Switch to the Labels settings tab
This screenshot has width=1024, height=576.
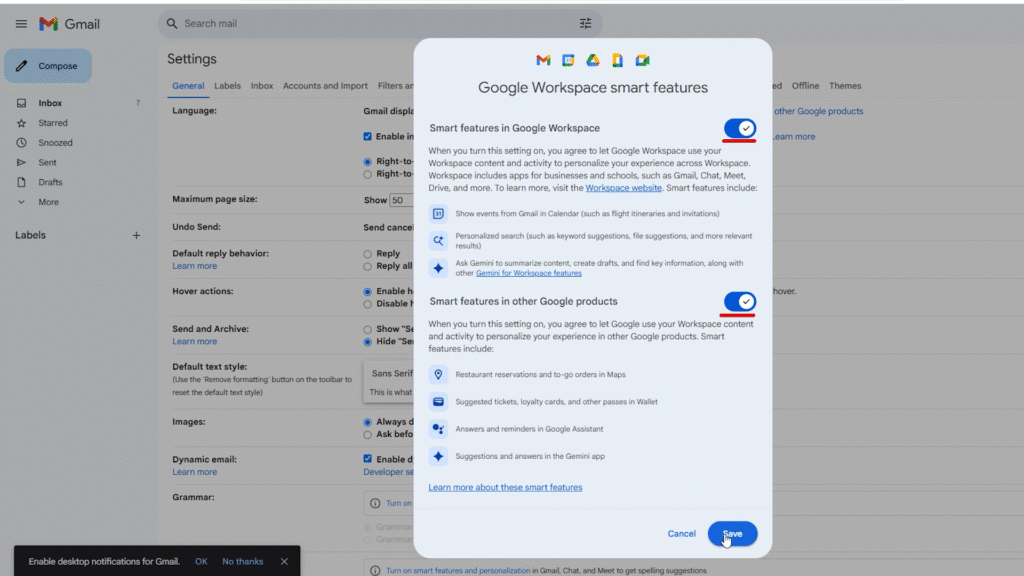click(227, 86)
